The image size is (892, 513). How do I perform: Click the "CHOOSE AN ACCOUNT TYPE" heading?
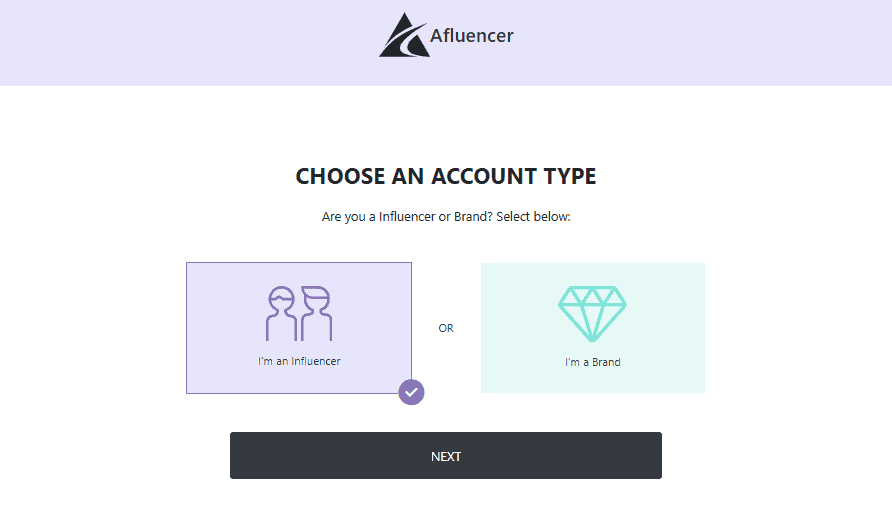click(446, 177)
